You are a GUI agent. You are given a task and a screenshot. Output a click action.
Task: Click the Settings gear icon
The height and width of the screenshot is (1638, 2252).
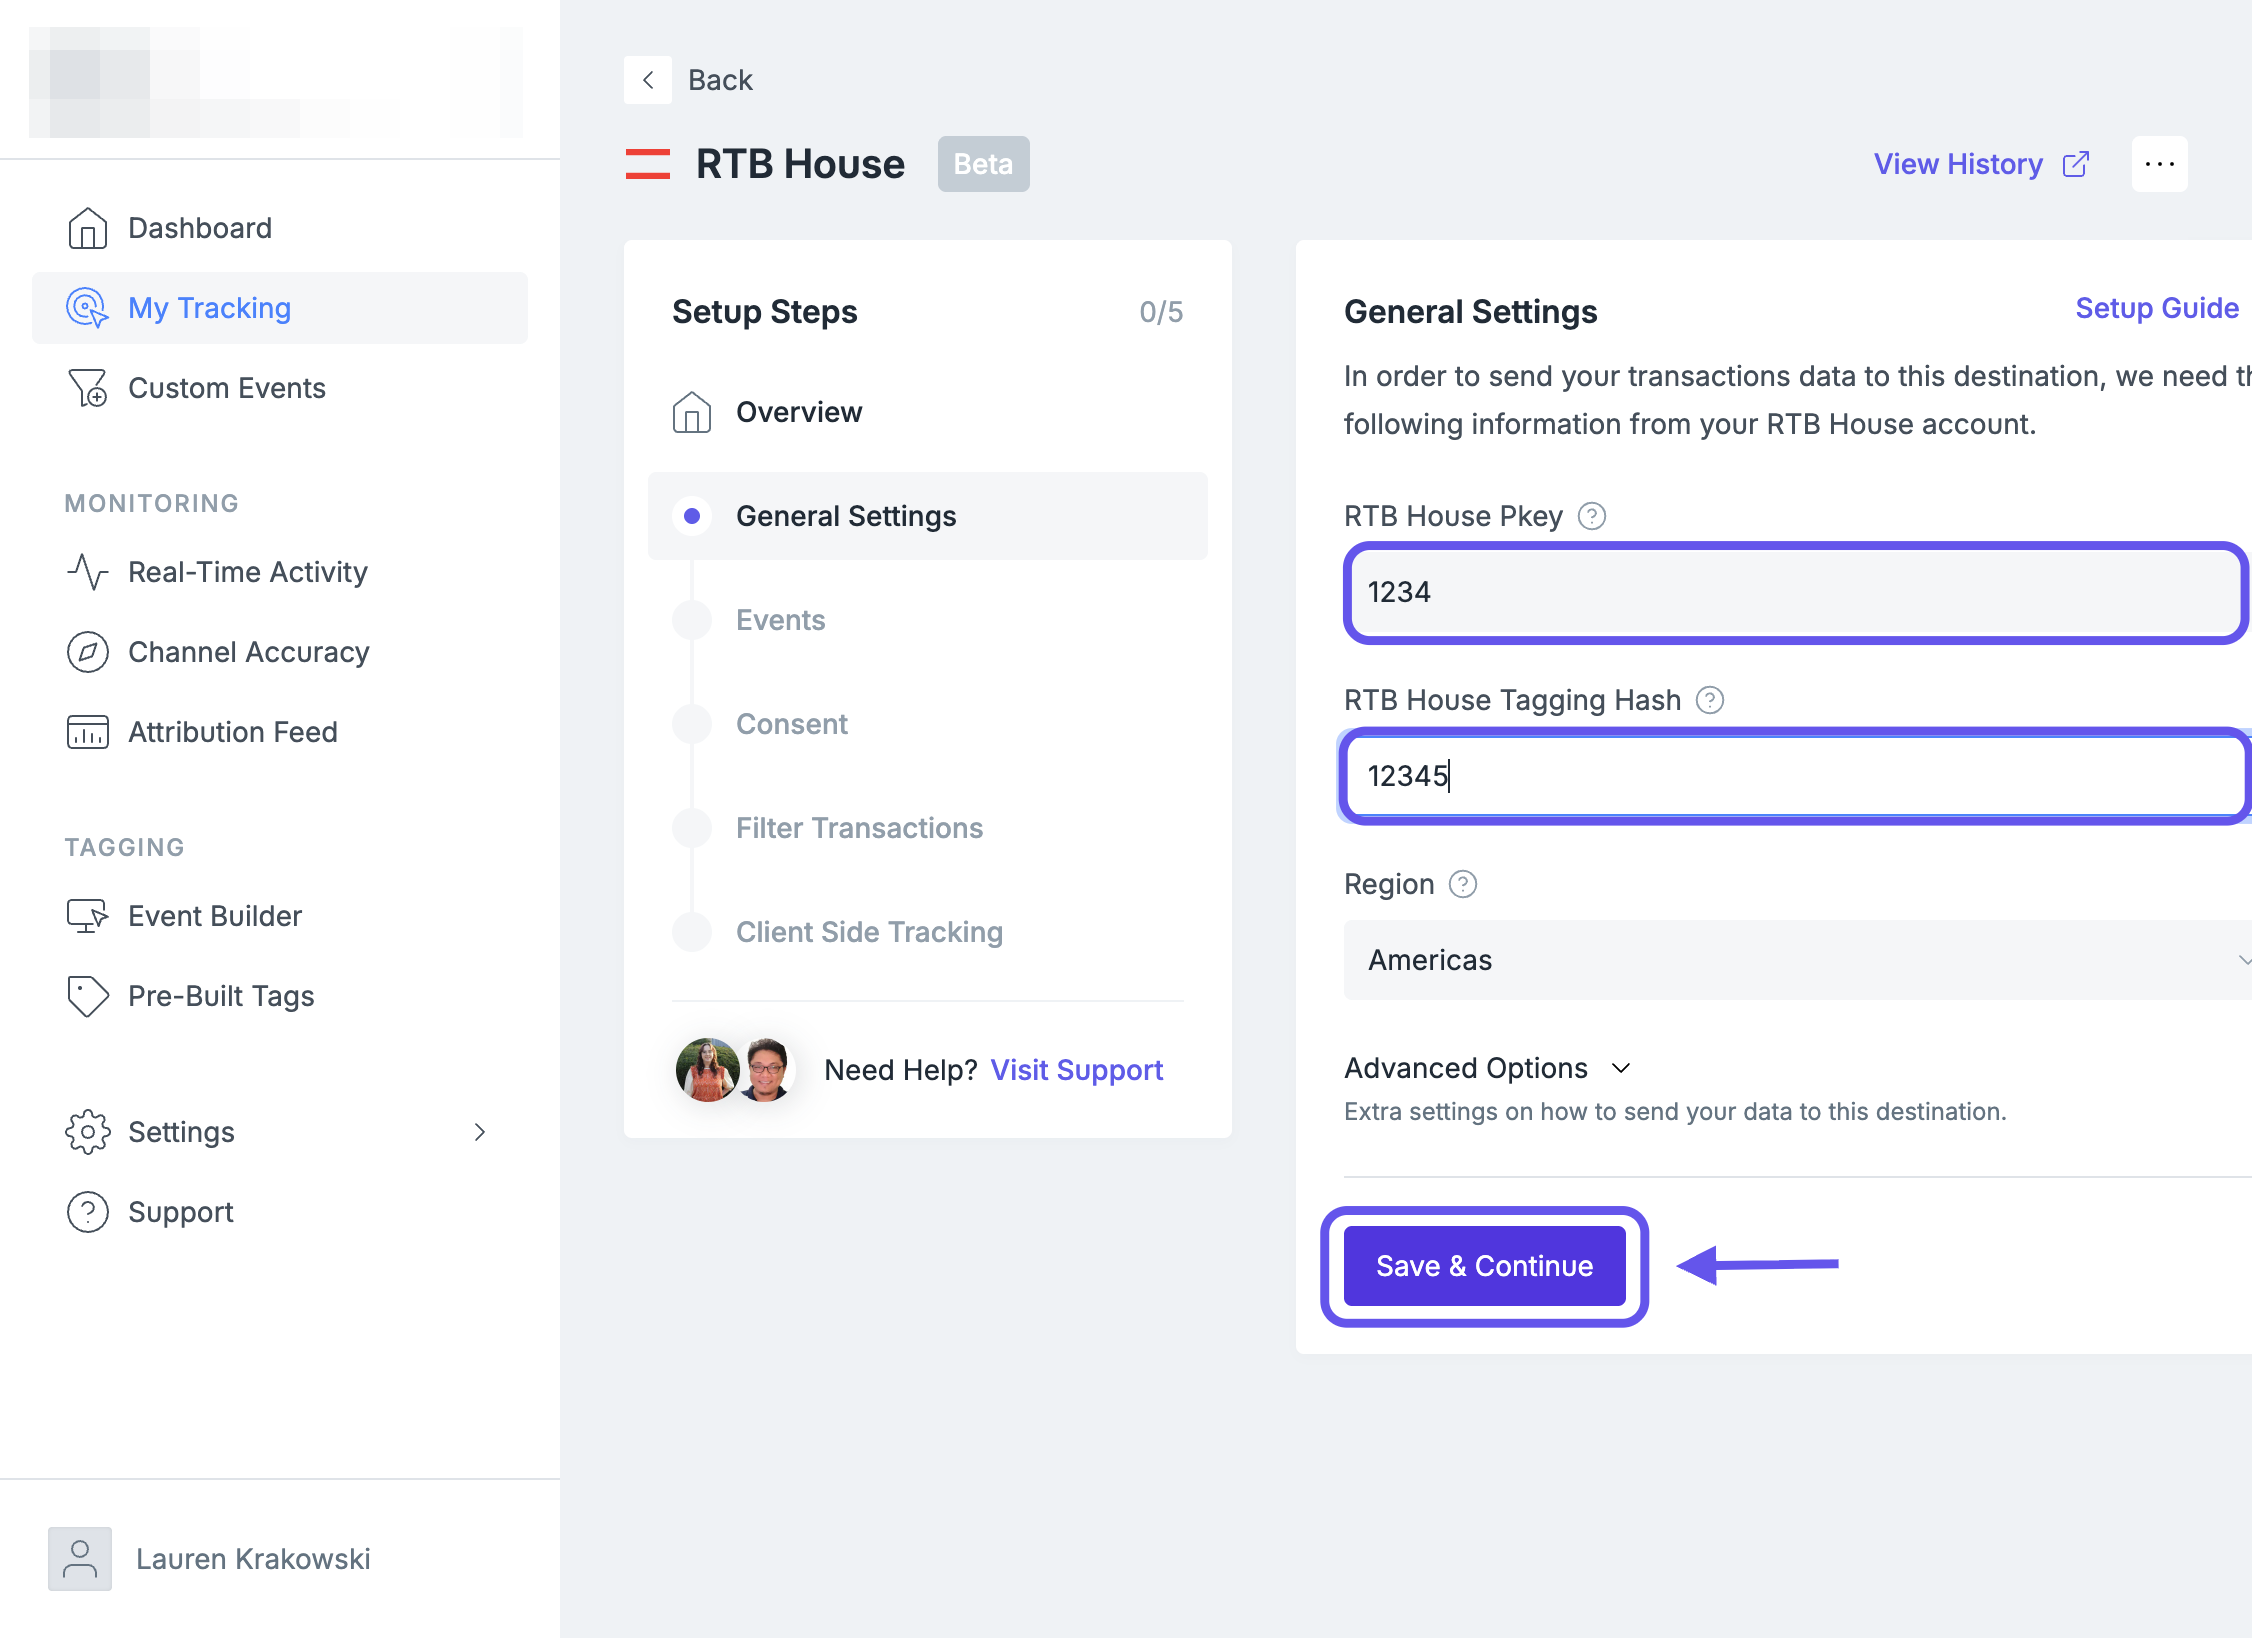point(87,1132)
